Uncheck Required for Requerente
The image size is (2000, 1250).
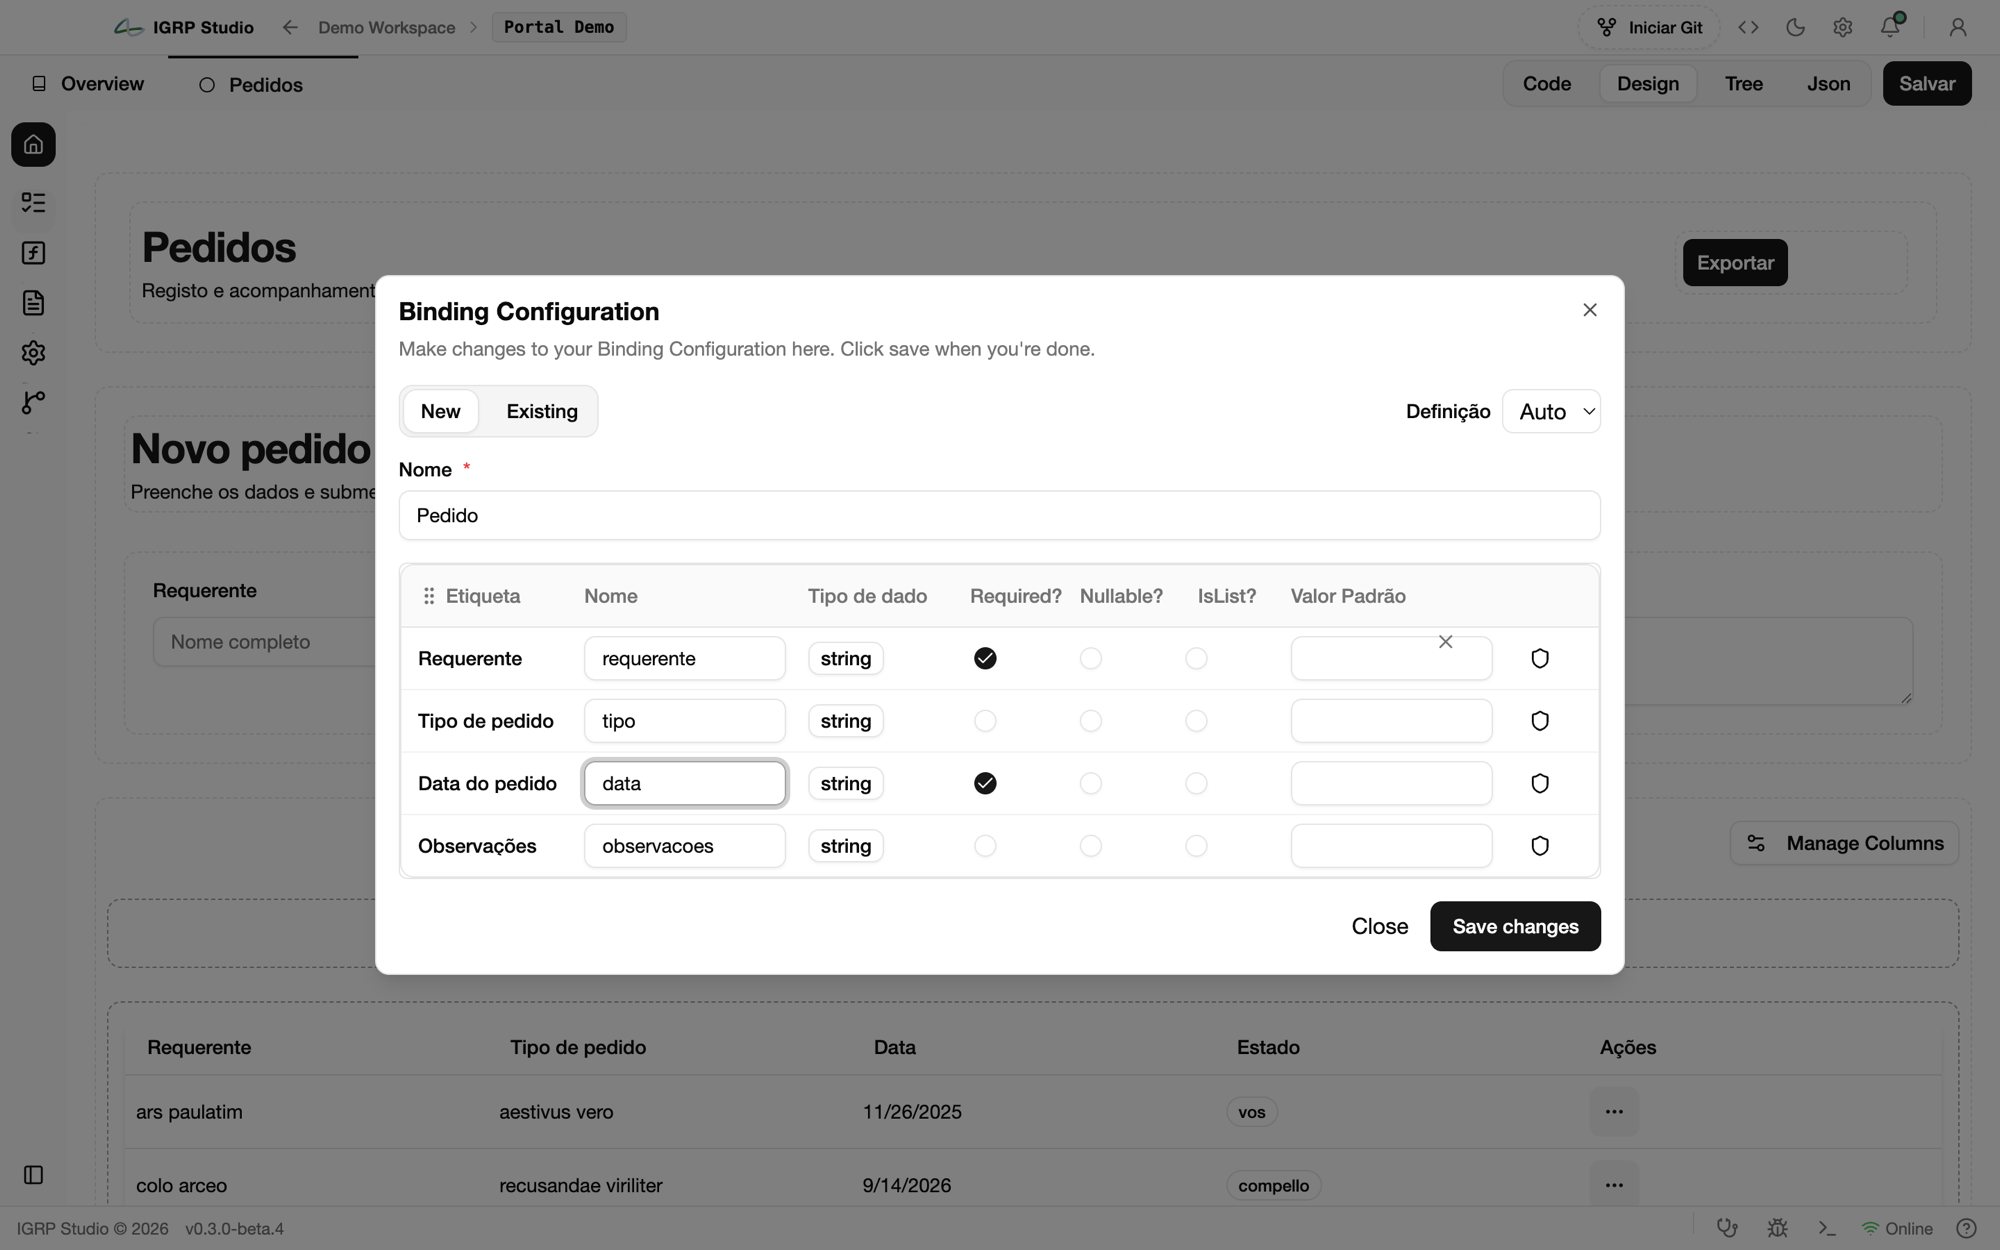[985, 658]
